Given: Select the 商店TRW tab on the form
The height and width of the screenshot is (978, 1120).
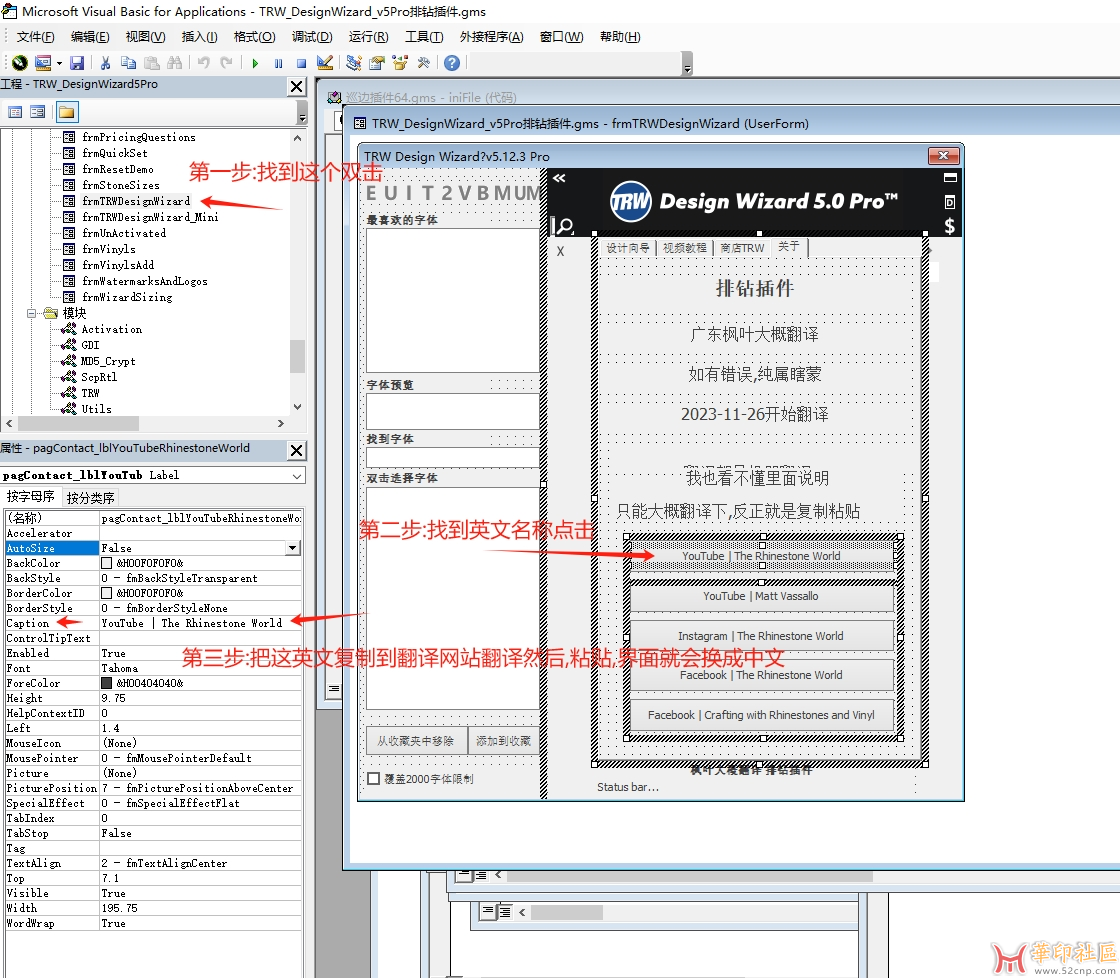Looking at the screenshot, I should coord(742,247).
